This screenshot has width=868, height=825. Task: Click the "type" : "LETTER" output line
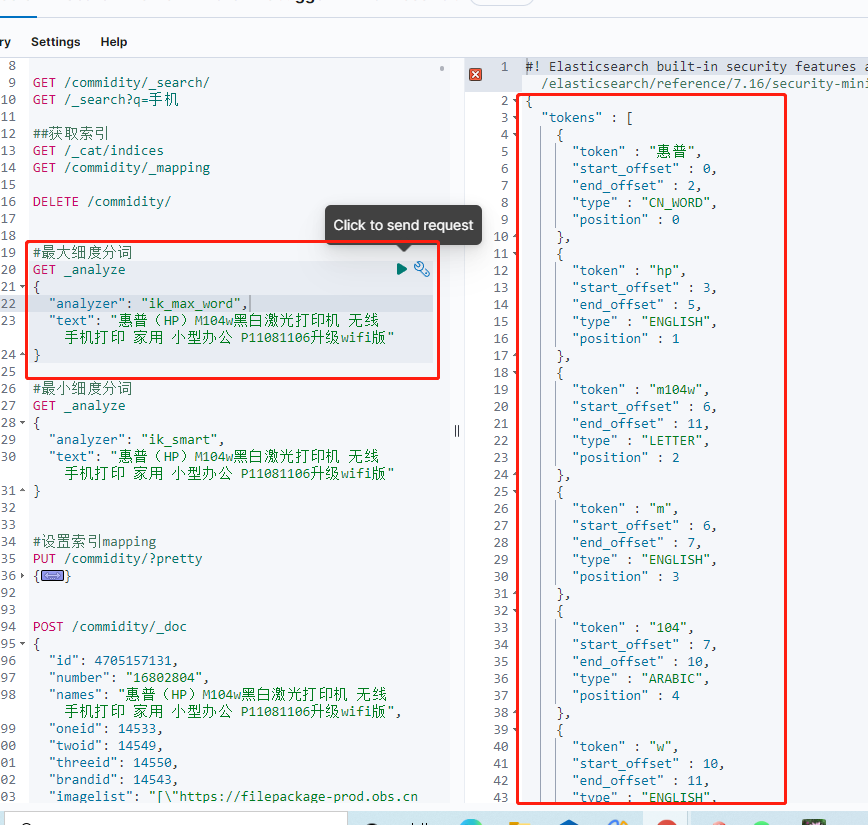[x=641, y=441]
